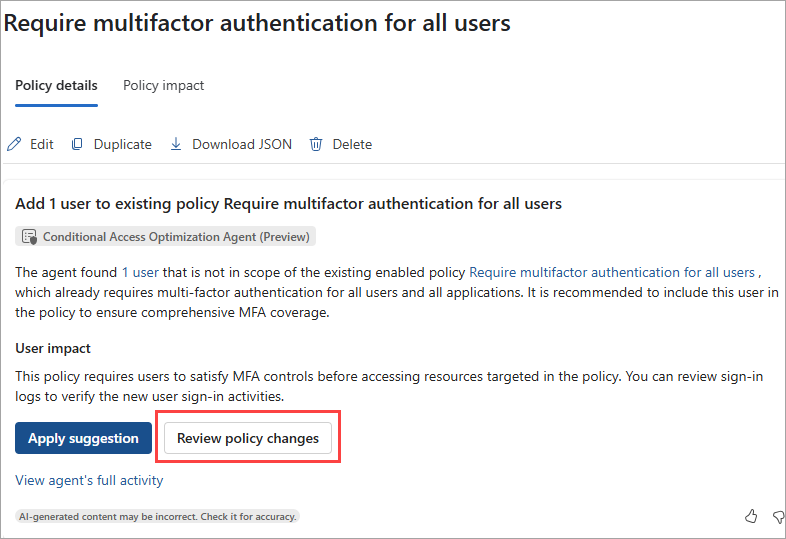The image size is (786, 539).
Task: Click the Conditional Access Optimization Agent badge icon
Action: (29, 237)
